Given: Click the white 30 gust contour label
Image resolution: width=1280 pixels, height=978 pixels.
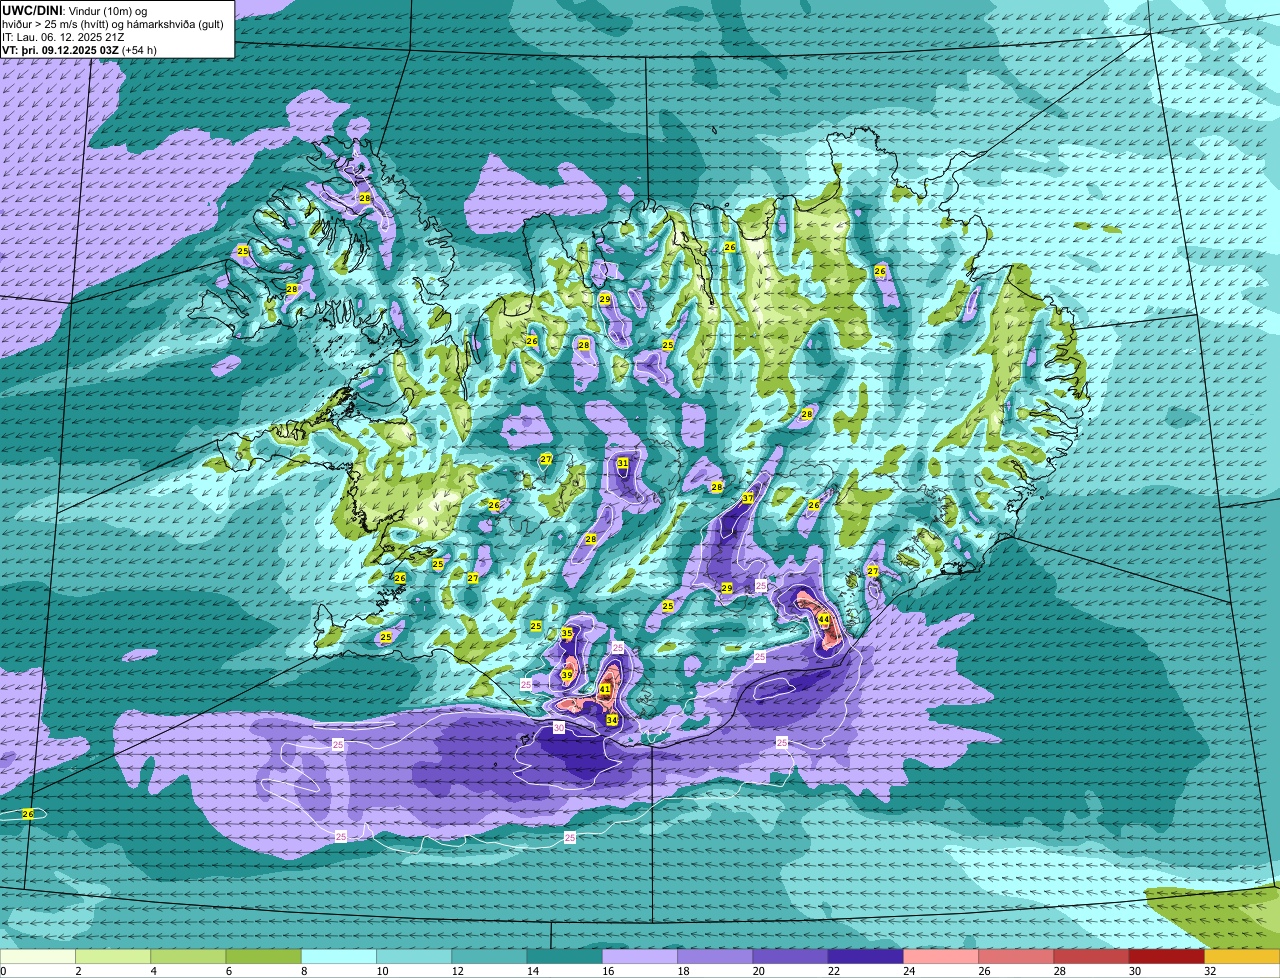Looking at the screenshot, I should tap(559, 728).
